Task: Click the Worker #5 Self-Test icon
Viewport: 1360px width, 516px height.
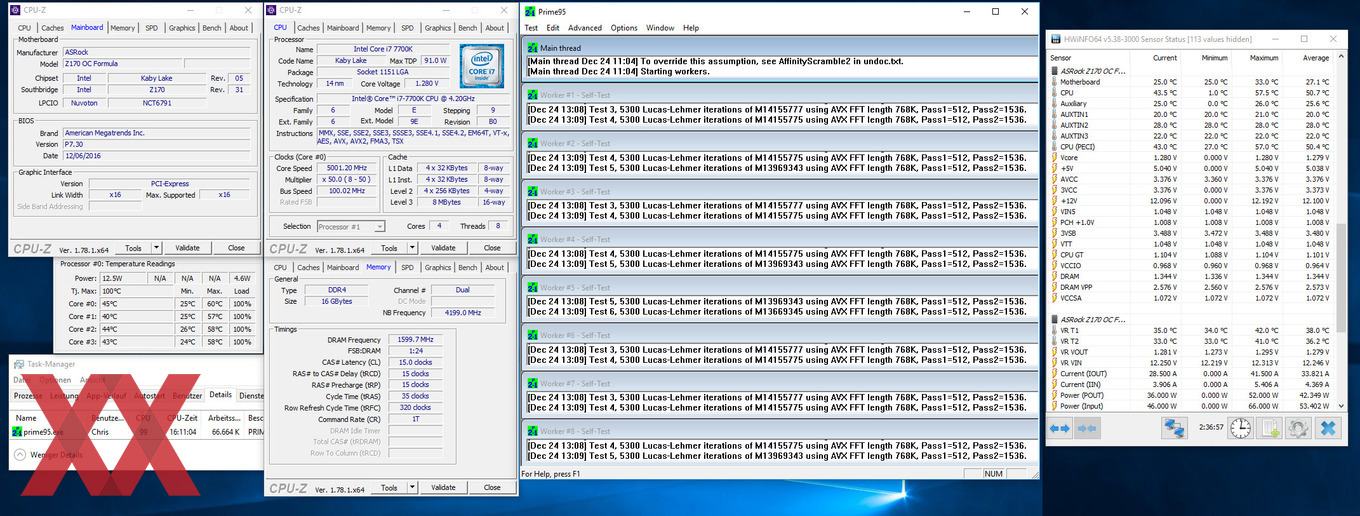Action: point(533,287)
